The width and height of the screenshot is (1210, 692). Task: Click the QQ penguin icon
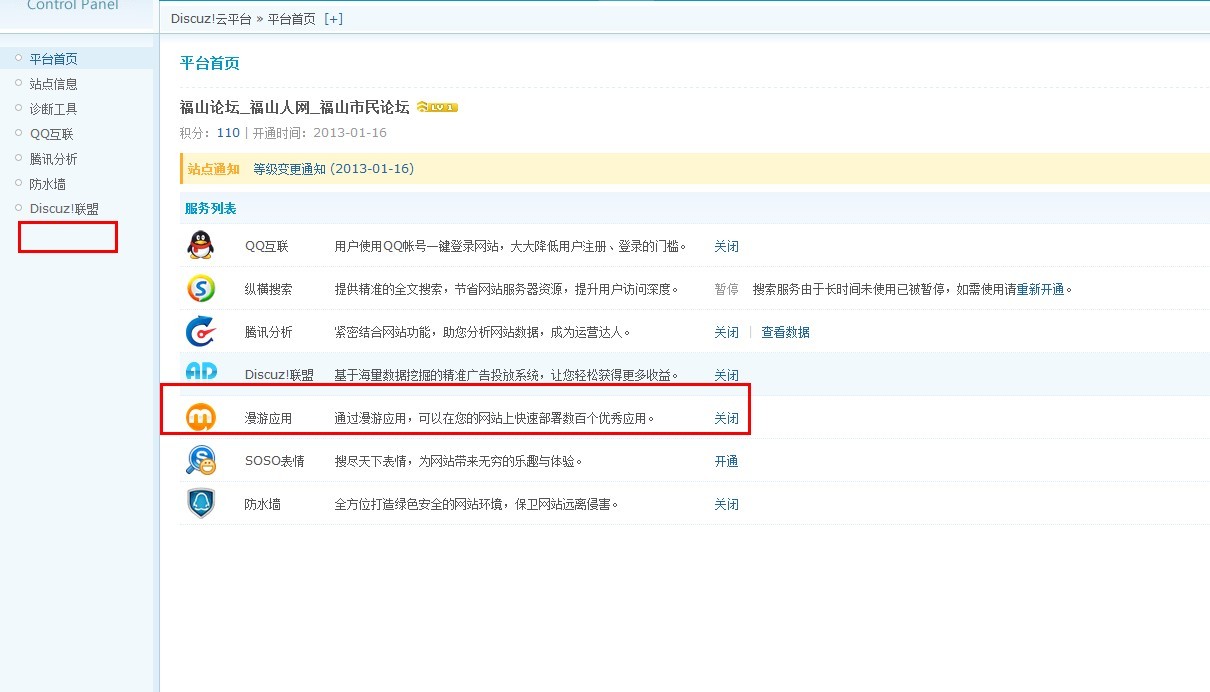point(201,245)
